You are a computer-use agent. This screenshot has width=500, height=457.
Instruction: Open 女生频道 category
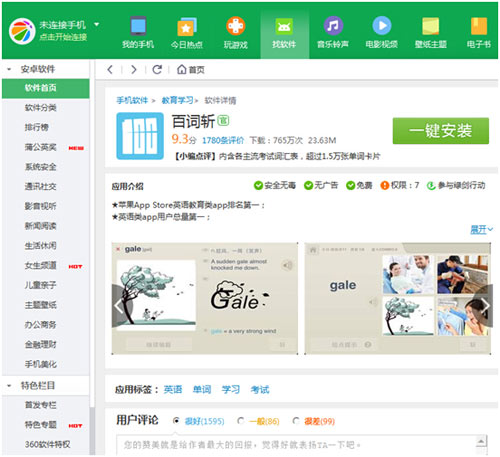tap(41, 265)
